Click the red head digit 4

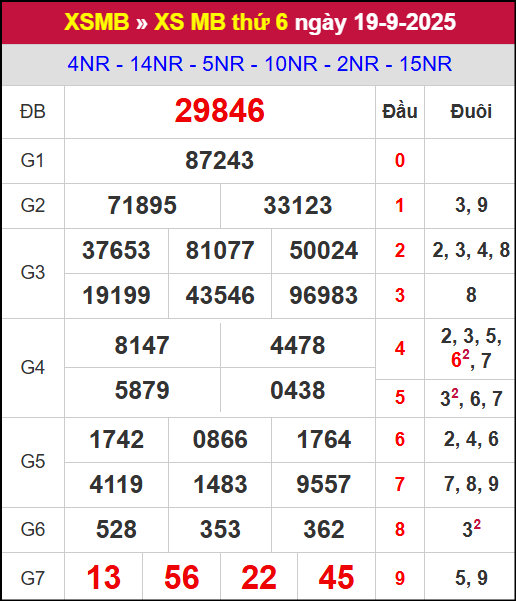point(400,348)
